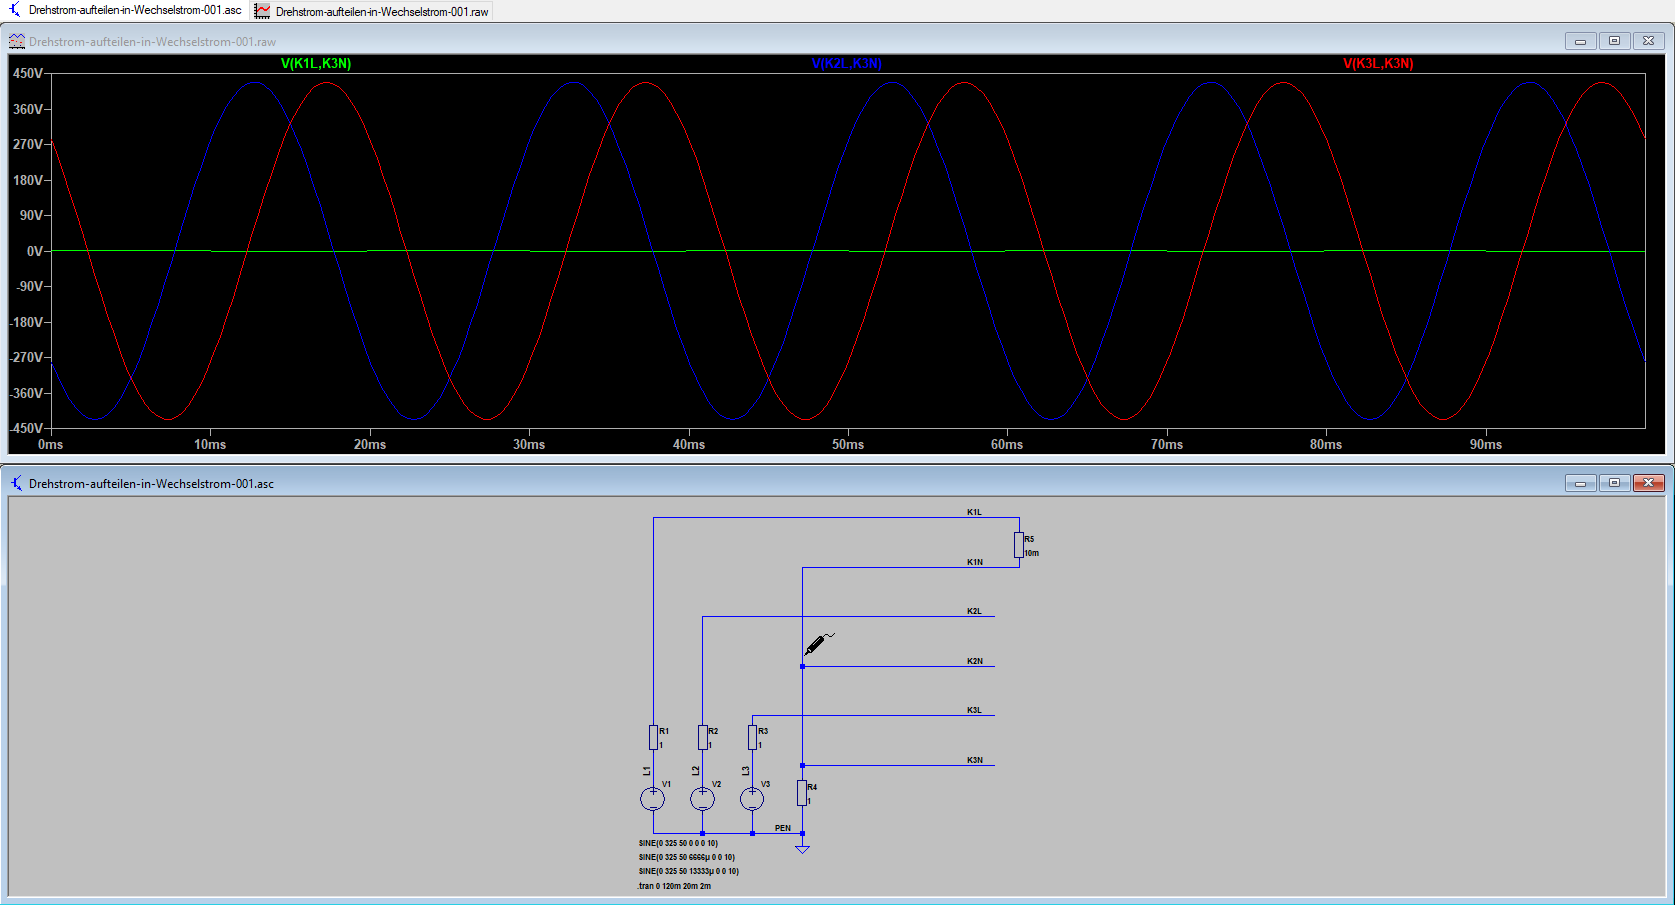The image size is (1675, 905).
Task: Select resistor R1 symbol in the schematic
Action: tap(653, 737)
